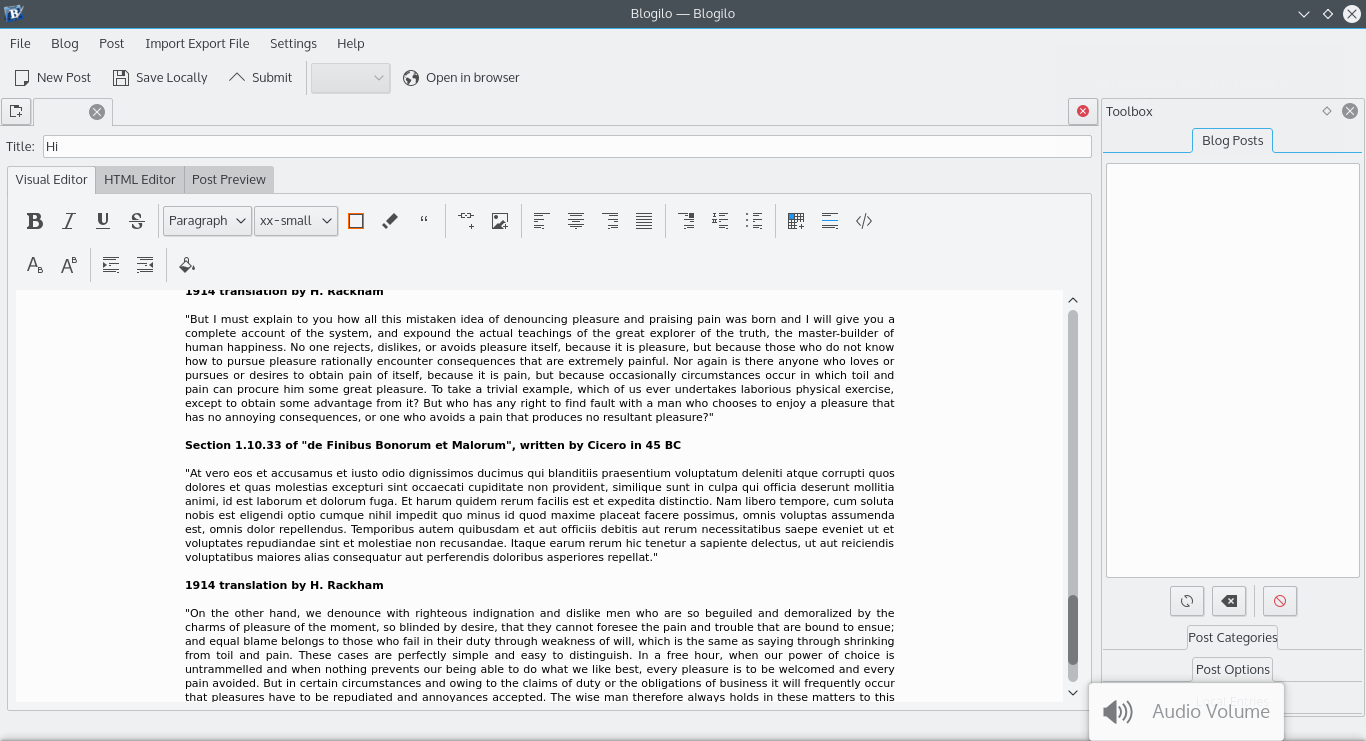1366x741 pixels.
Task: Toggle strikethrough text formatting
Action: (137, 221)
